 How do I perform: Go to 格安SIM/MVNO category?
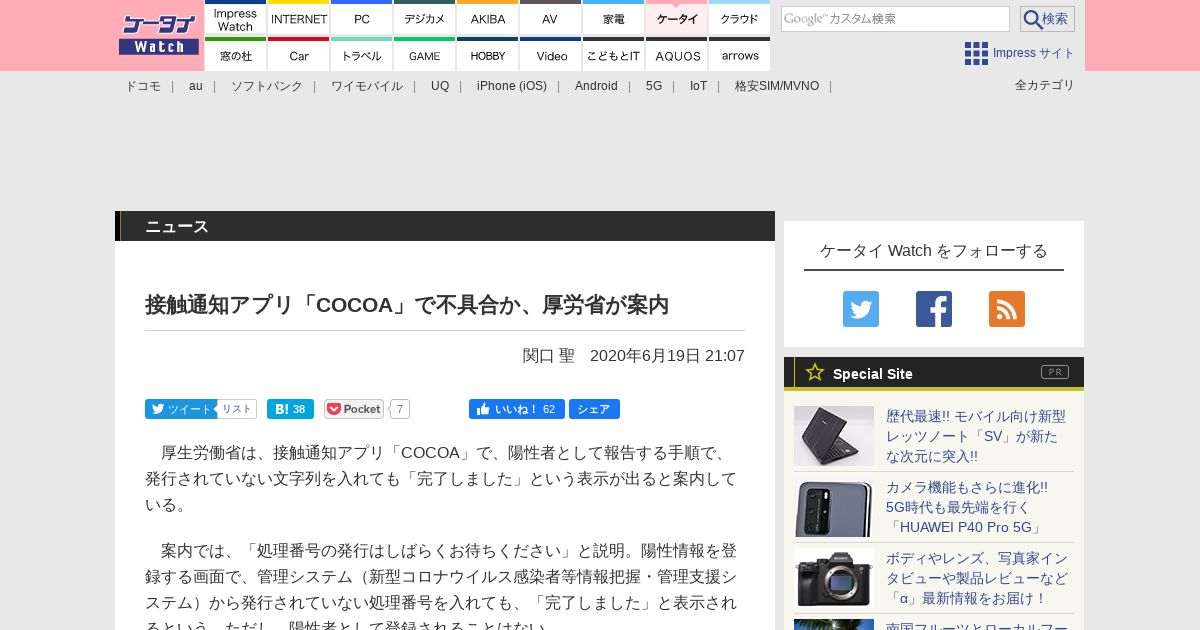point(777,86)
